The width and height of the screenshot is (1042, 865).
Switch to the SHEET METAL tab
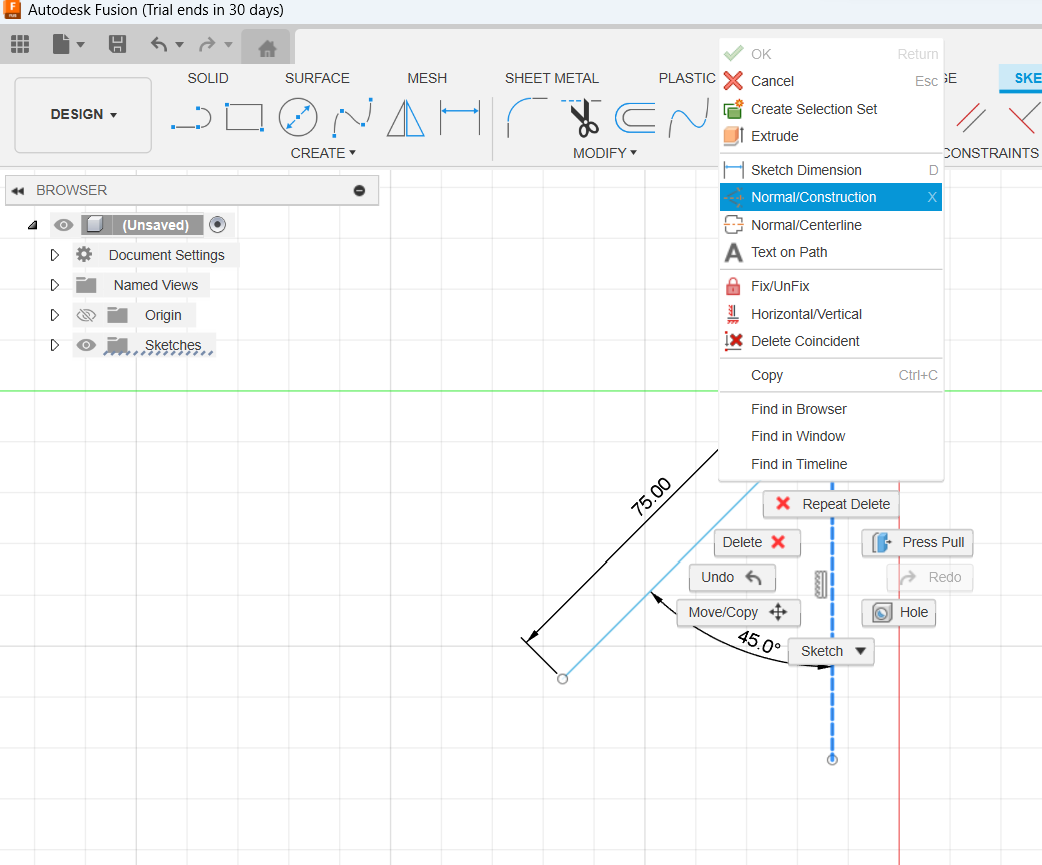pyautogui.click(x=552, y=78)
